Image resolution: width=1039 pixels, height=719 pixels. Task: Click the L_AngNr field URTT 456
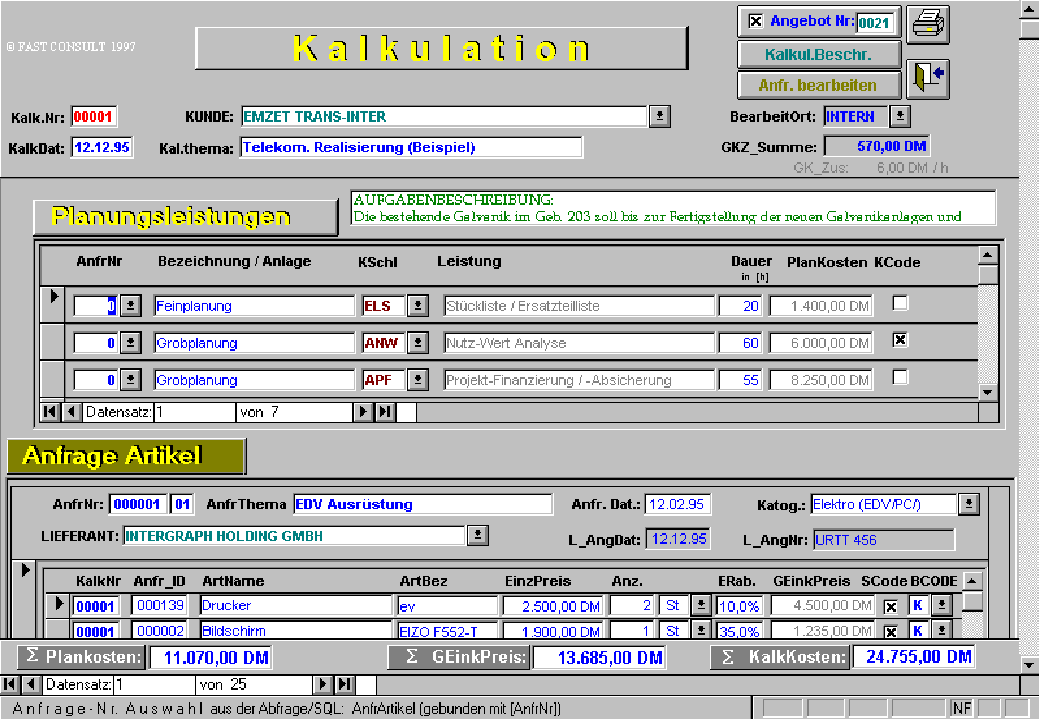[x=884, y=539]
